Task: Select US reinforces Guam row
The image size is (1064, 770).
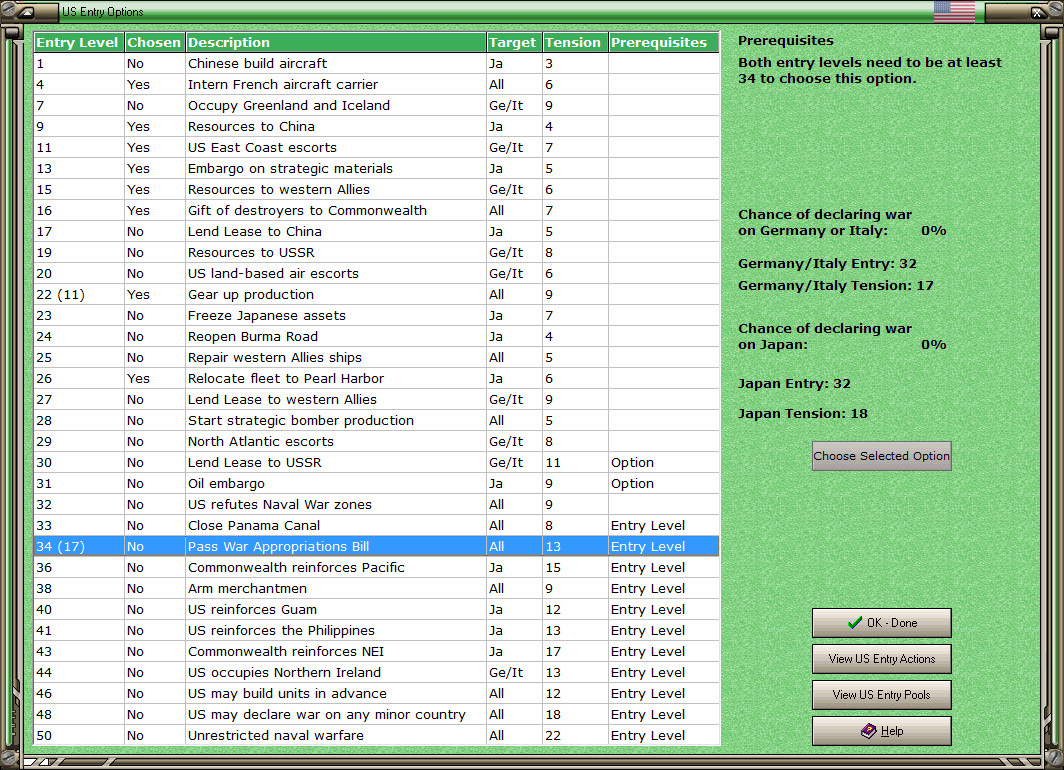Action: pos(377,610)
